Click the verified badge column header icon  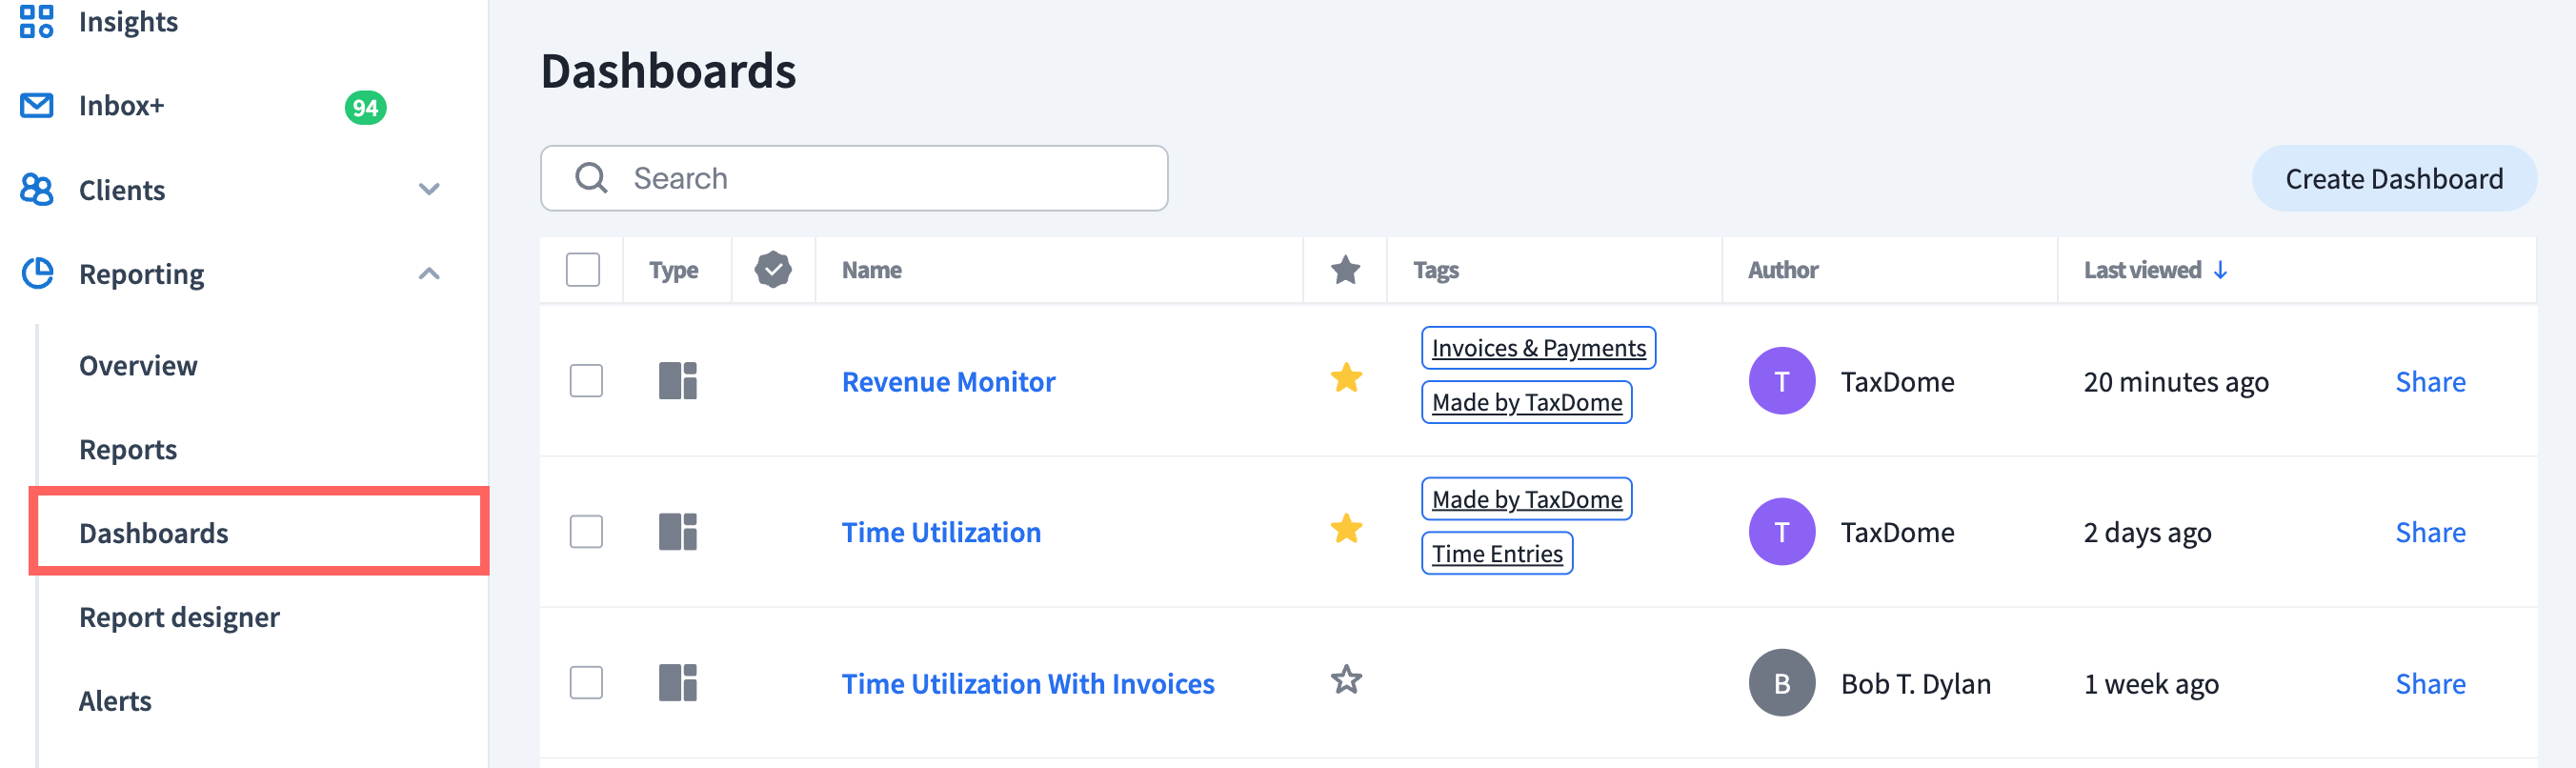(x=773, y=270)
